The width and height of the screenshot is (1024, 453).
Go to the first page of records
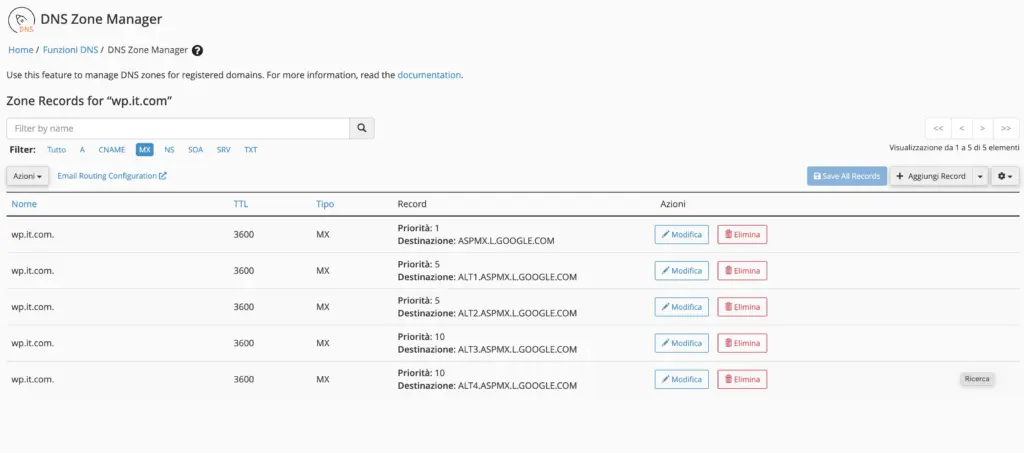(x=937, y=128)
